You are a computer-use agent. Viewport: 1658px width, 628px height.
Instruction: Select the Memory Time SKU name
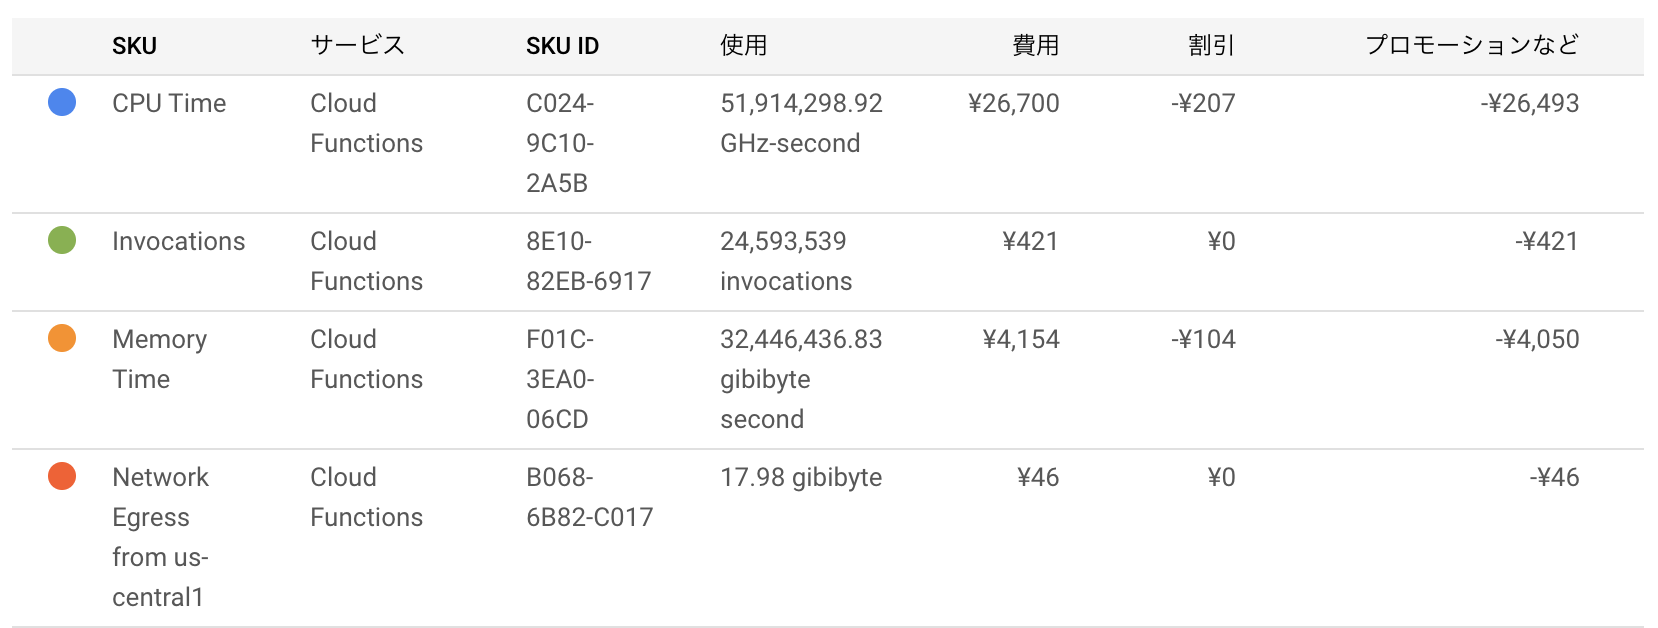tap(160, 359)
